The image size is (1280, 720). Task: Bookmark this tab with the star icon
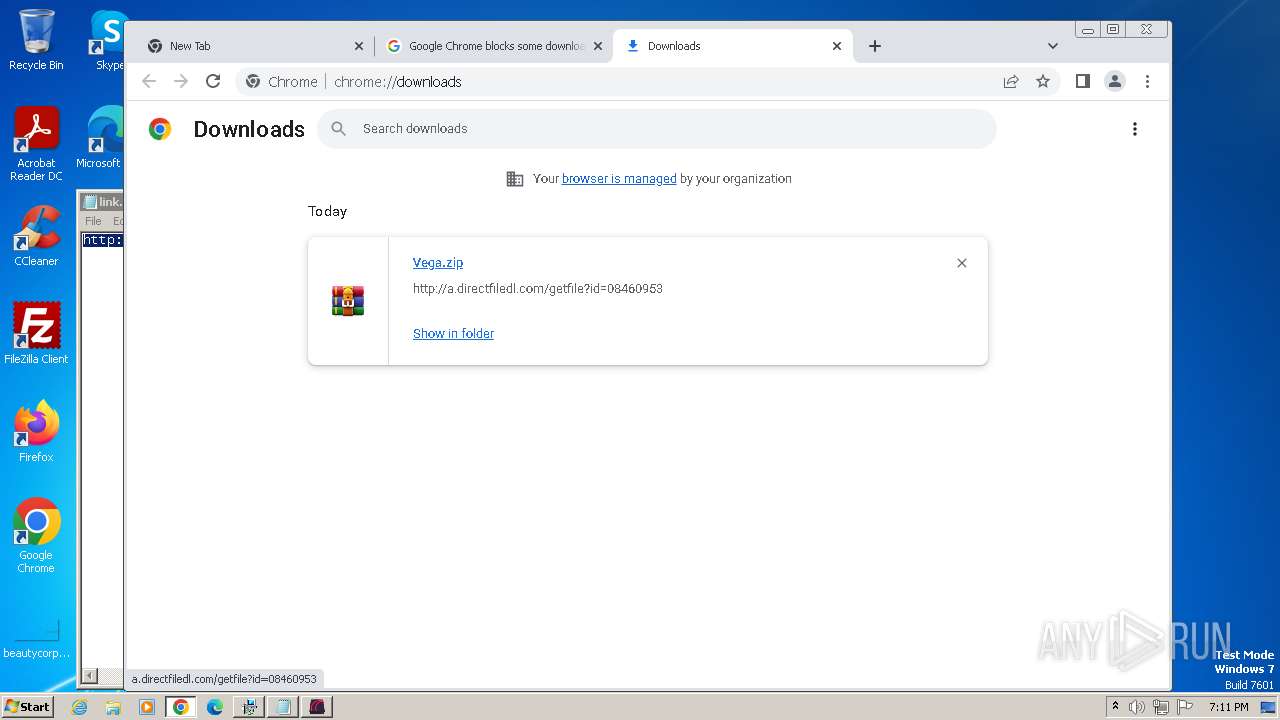[x=1043, y=81]
